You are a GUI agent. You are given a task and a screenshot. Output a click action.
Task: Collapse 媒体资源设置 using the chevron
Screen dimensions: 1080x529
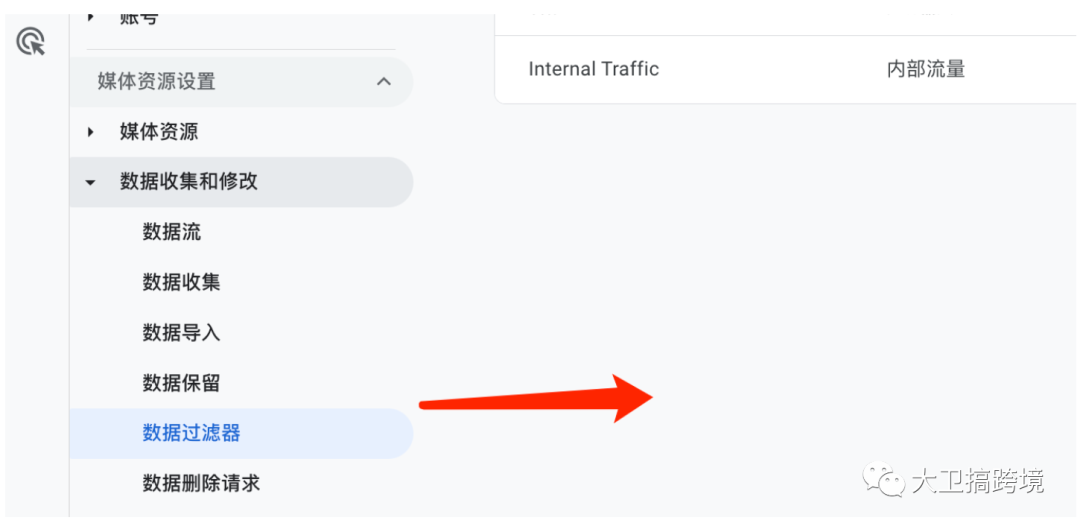[384, 81]
